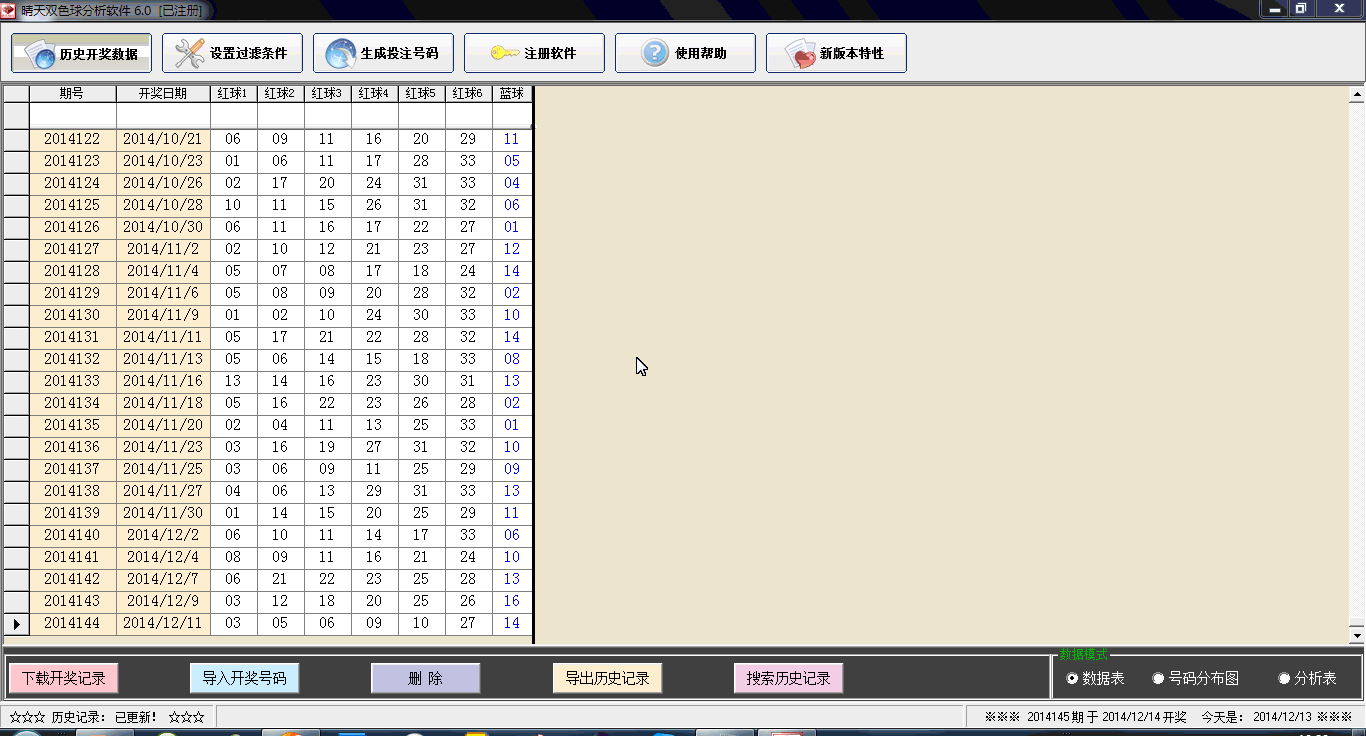
Task: Click the current row arrow indicator for 2014144
Action: 16,623
